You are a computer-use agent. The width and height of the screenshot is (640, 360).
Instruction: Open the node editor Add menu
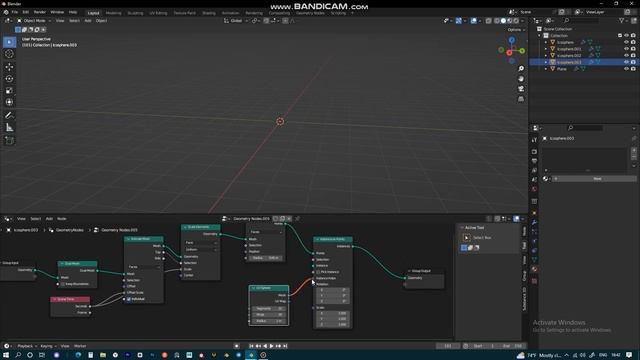pyautogui.click(x=49, y=219)
